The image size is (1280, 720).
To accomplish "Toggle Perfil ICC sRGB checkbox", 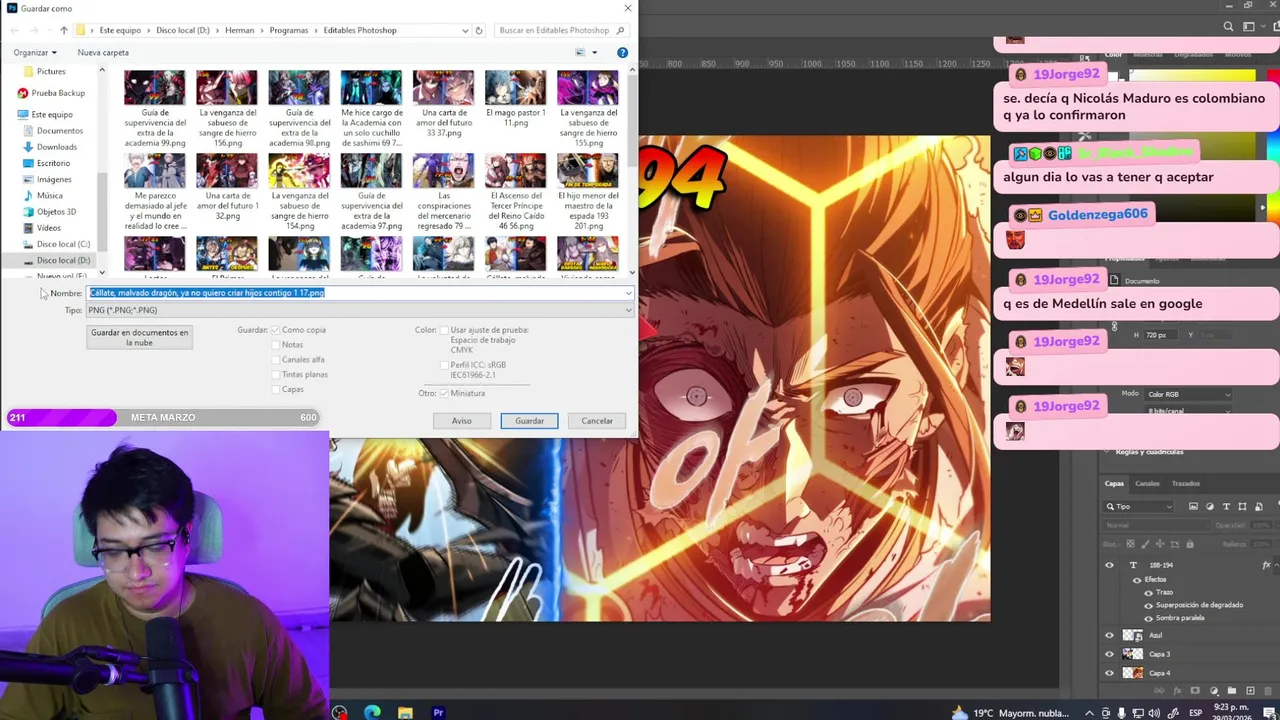I will [x=444, y=365].
